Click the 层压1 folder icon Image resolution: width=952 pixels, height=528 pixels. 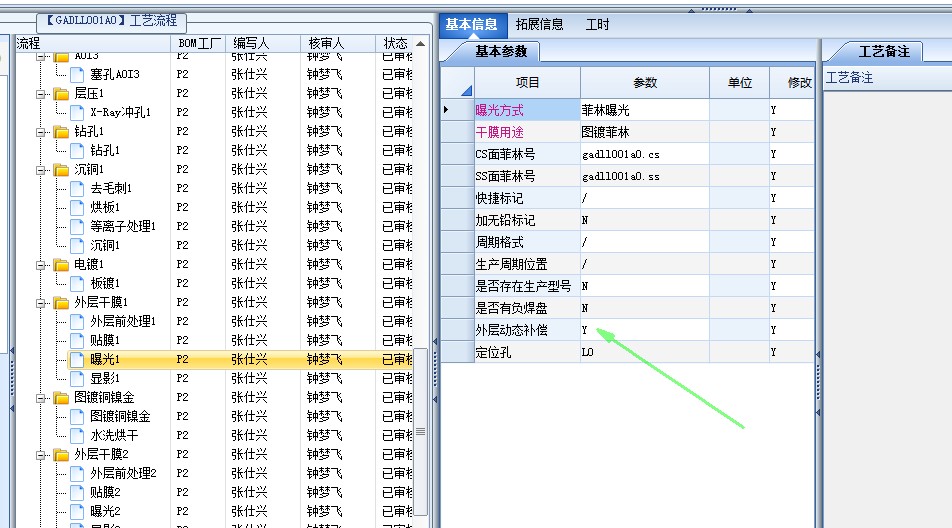click(x=61, y=93)
